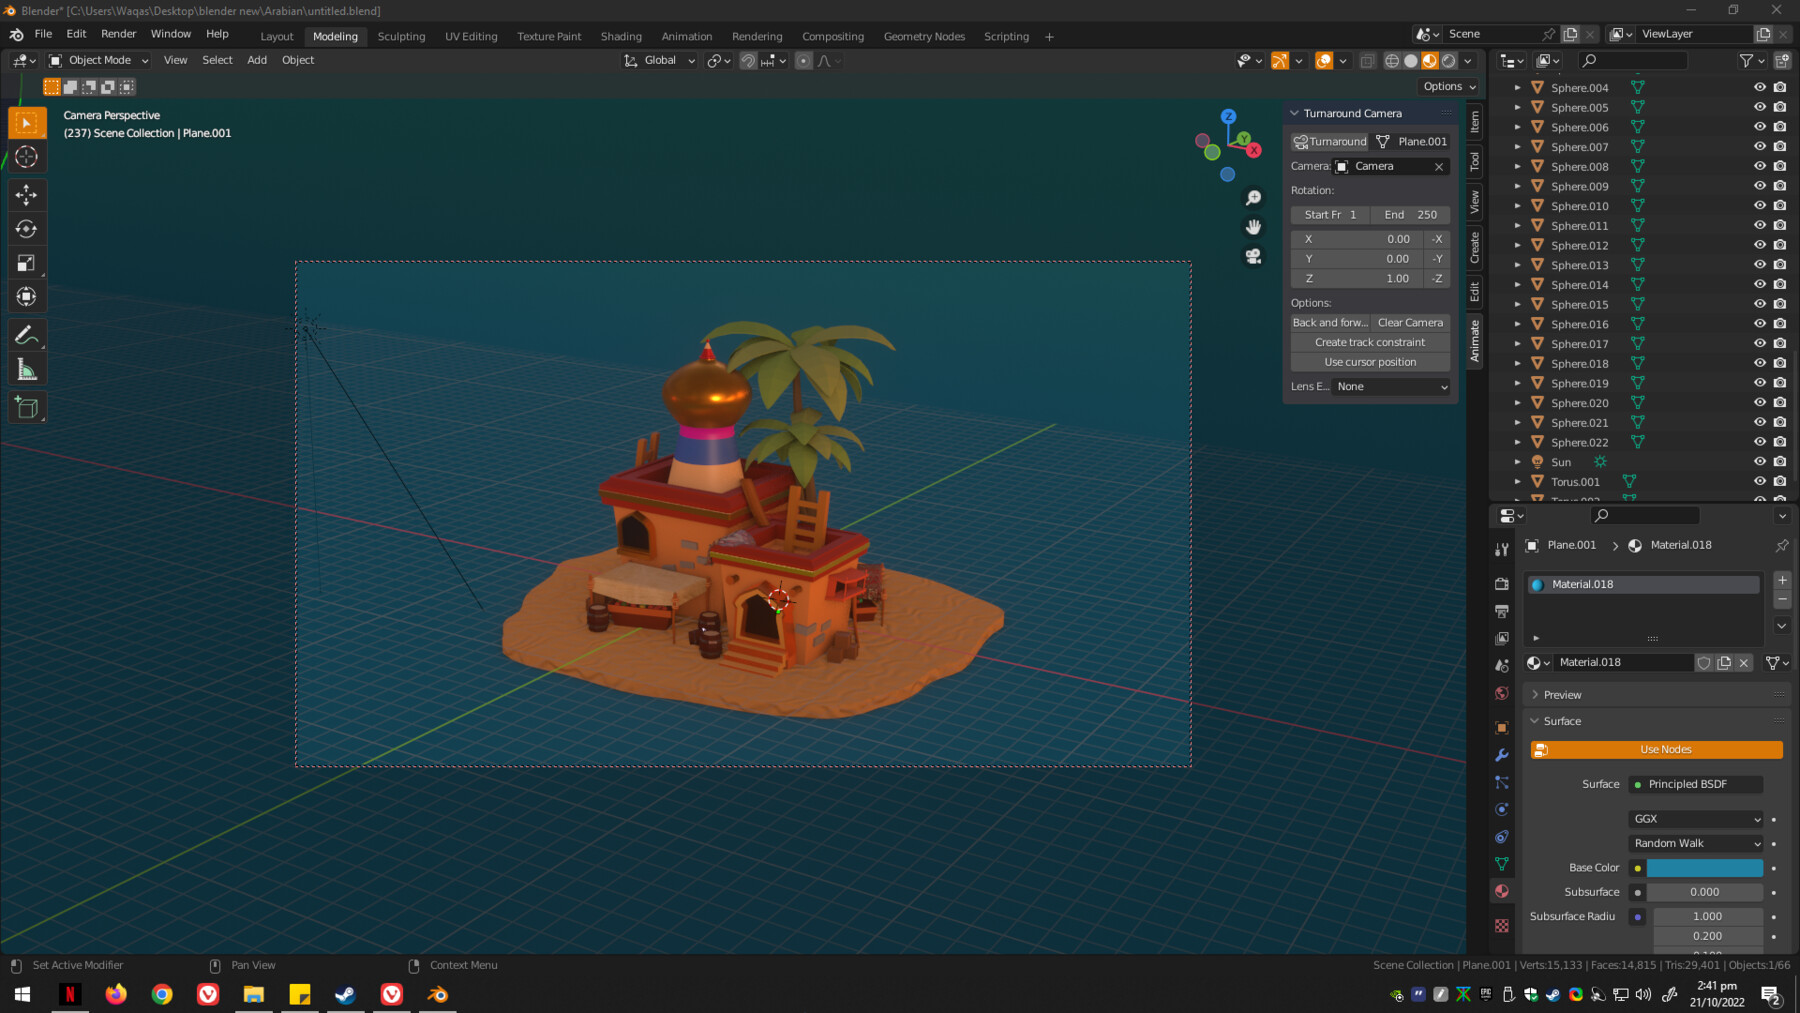Disable camera render for Sphere.004
This screenshot has height=1013, width=1800.
[x=1779, y=87]
